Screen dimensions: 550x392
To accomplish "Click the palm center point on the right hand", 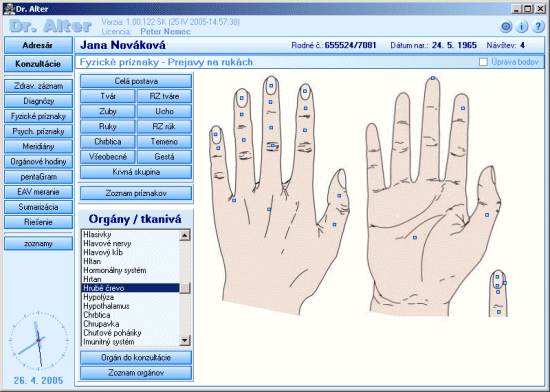I will (x=415, y=238).
